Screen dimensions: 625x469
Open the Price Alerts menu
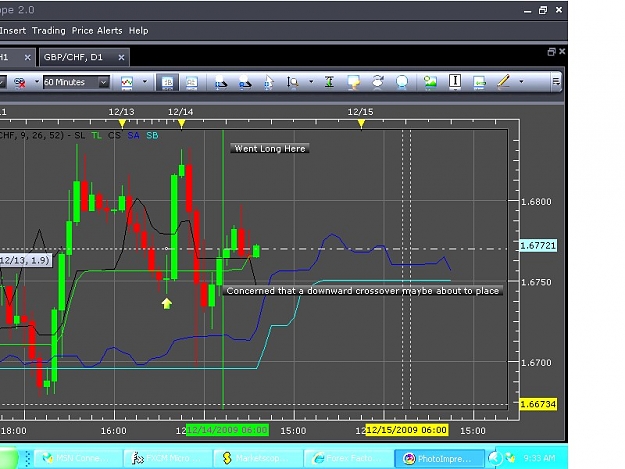97,31
